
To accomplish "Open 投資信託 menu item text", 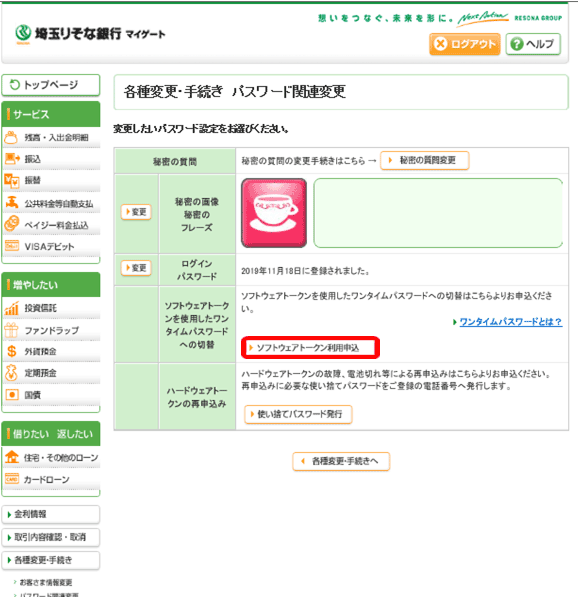I will pos(40,308).
